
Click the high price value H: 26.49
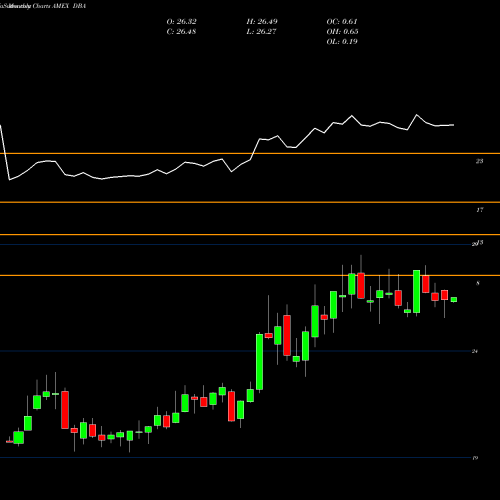click(262, 22)
